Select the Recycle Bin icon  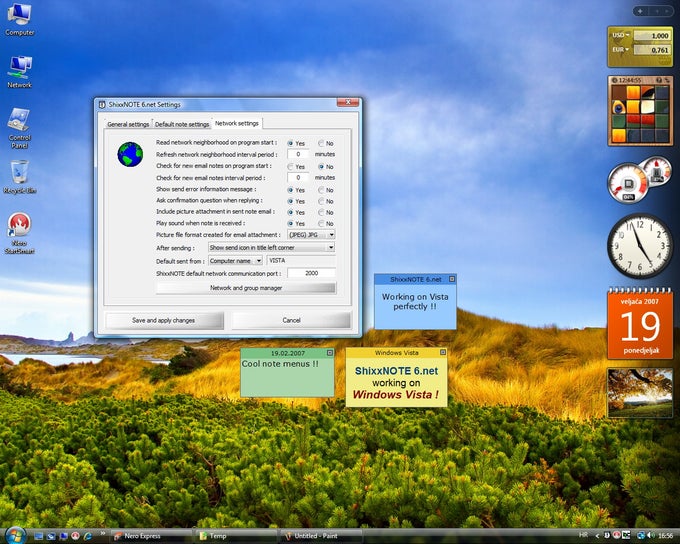pos(20,177)
